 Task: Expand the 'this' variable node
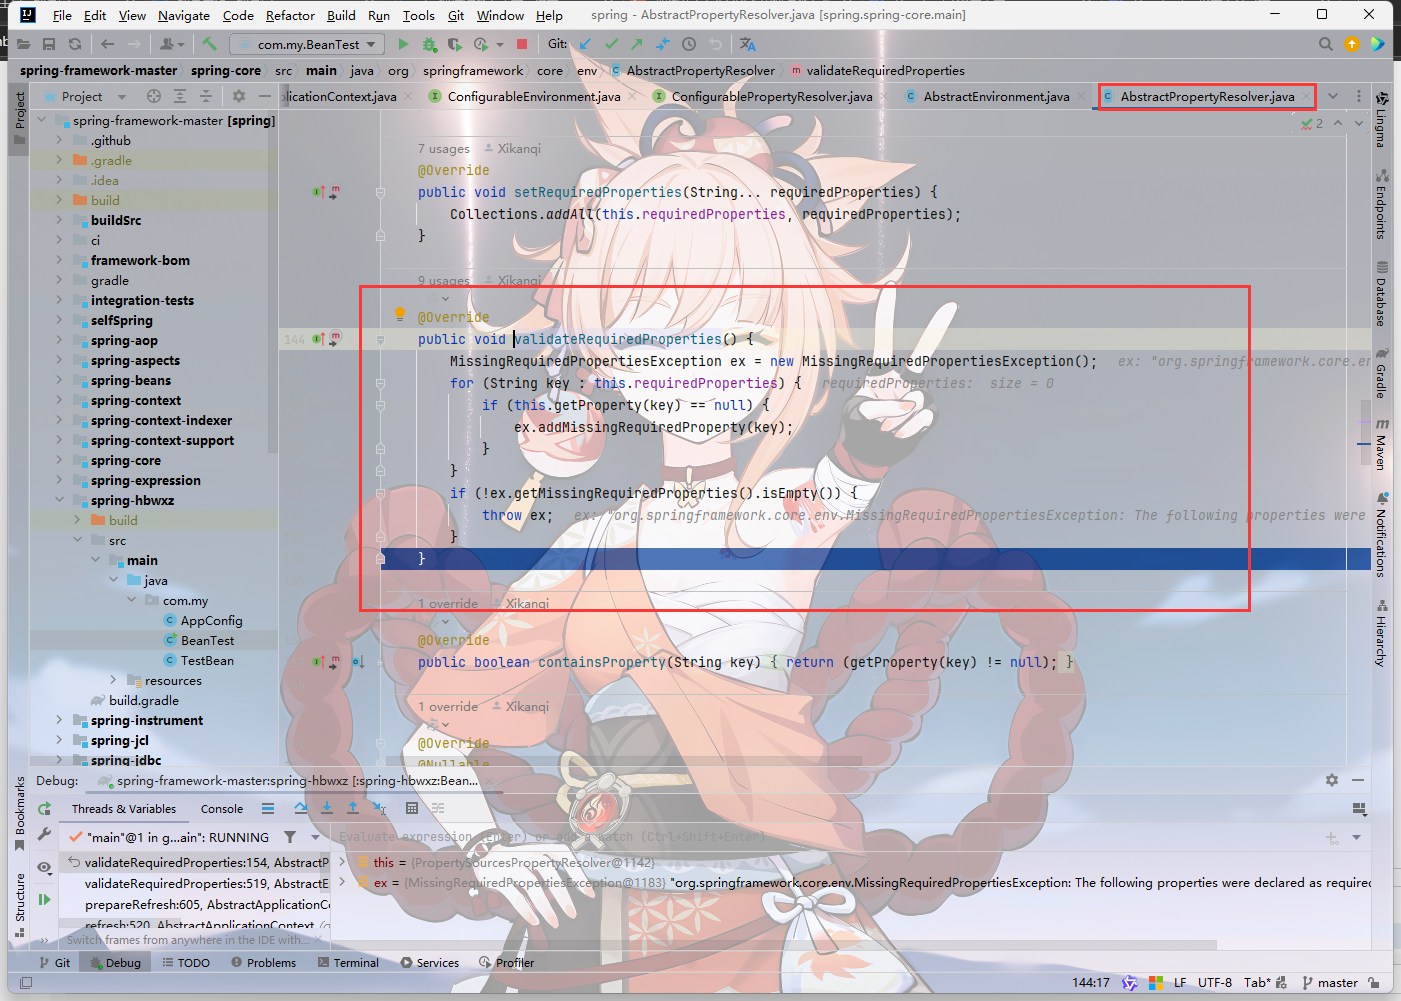342,862
